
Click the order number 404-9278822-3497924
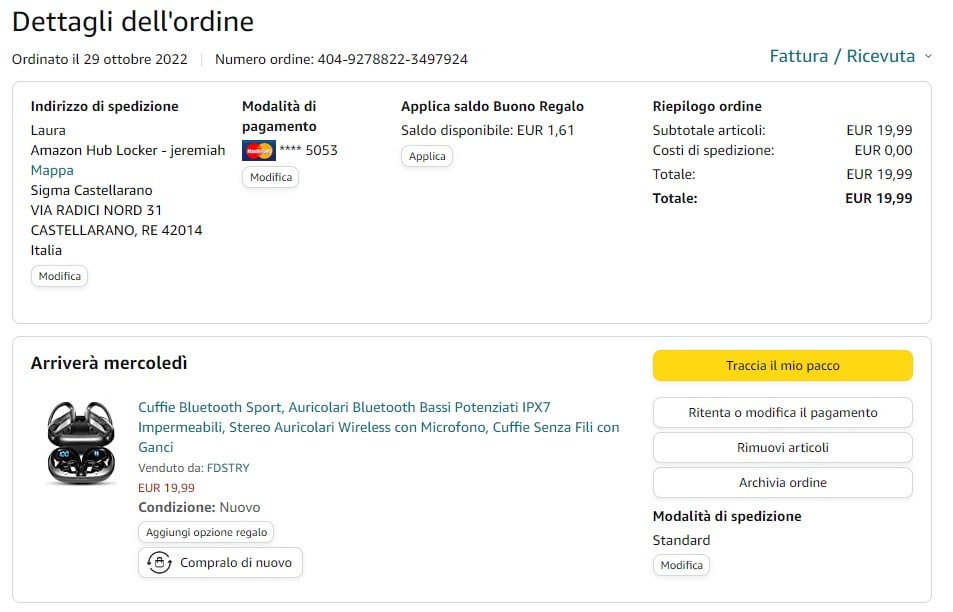pos(392,59)
